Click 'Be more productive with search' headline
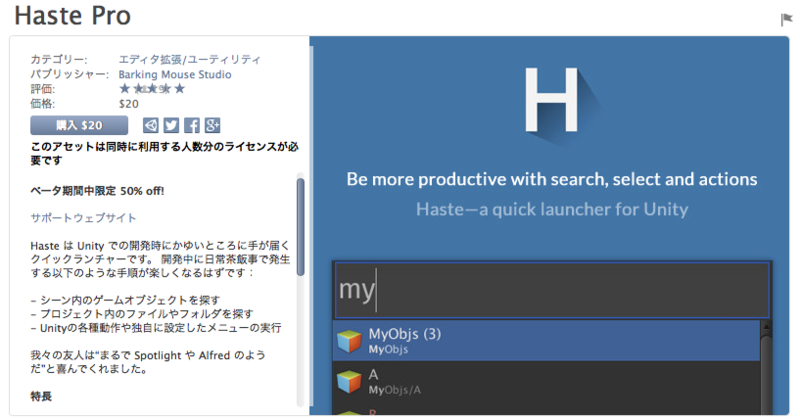 point(552,179)
